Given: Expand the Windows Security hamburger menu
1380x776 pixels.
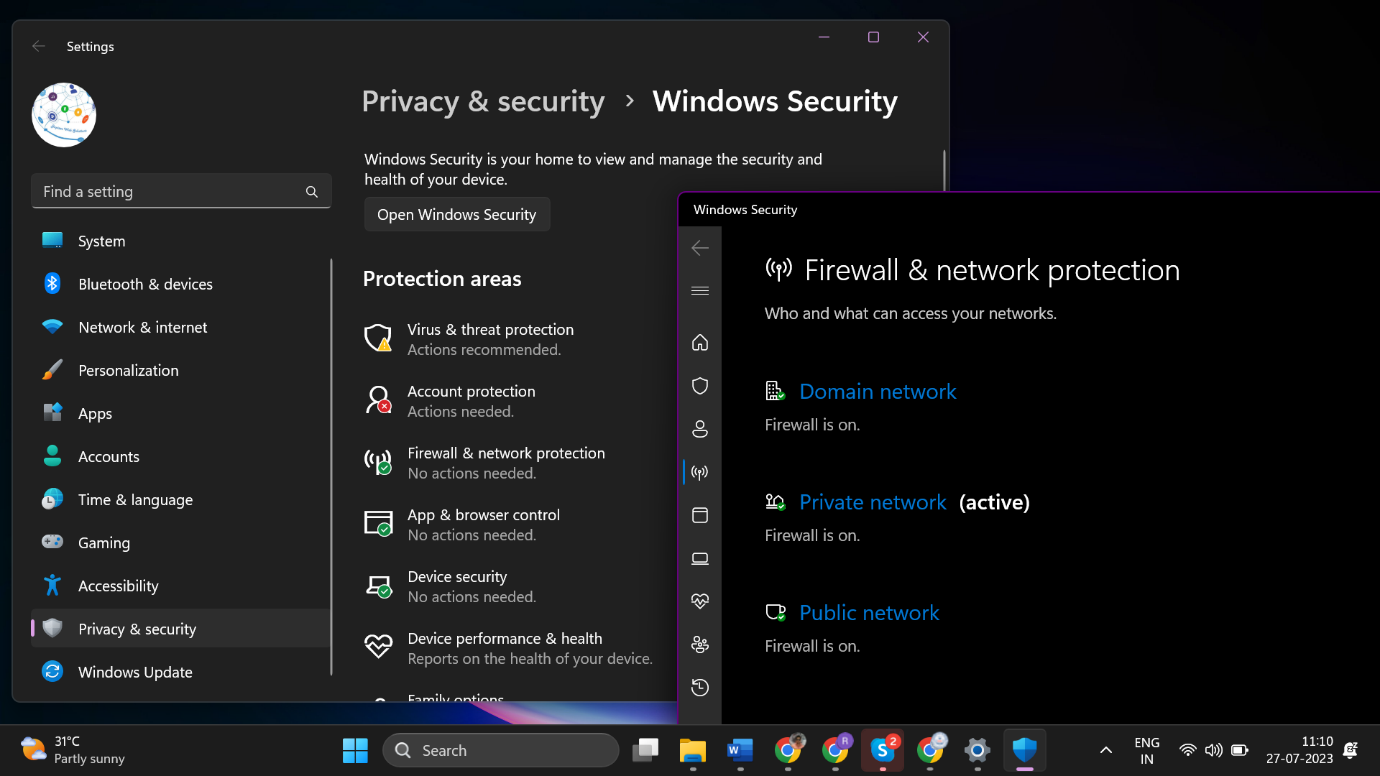Looking at the screenshot, I should [700, 291].
